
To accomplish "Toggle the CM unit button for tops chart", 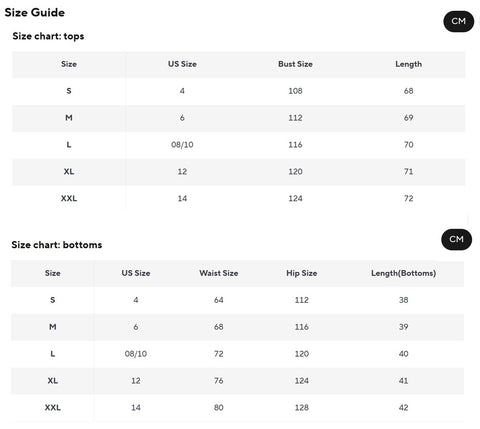I will (x=458, y=21).
